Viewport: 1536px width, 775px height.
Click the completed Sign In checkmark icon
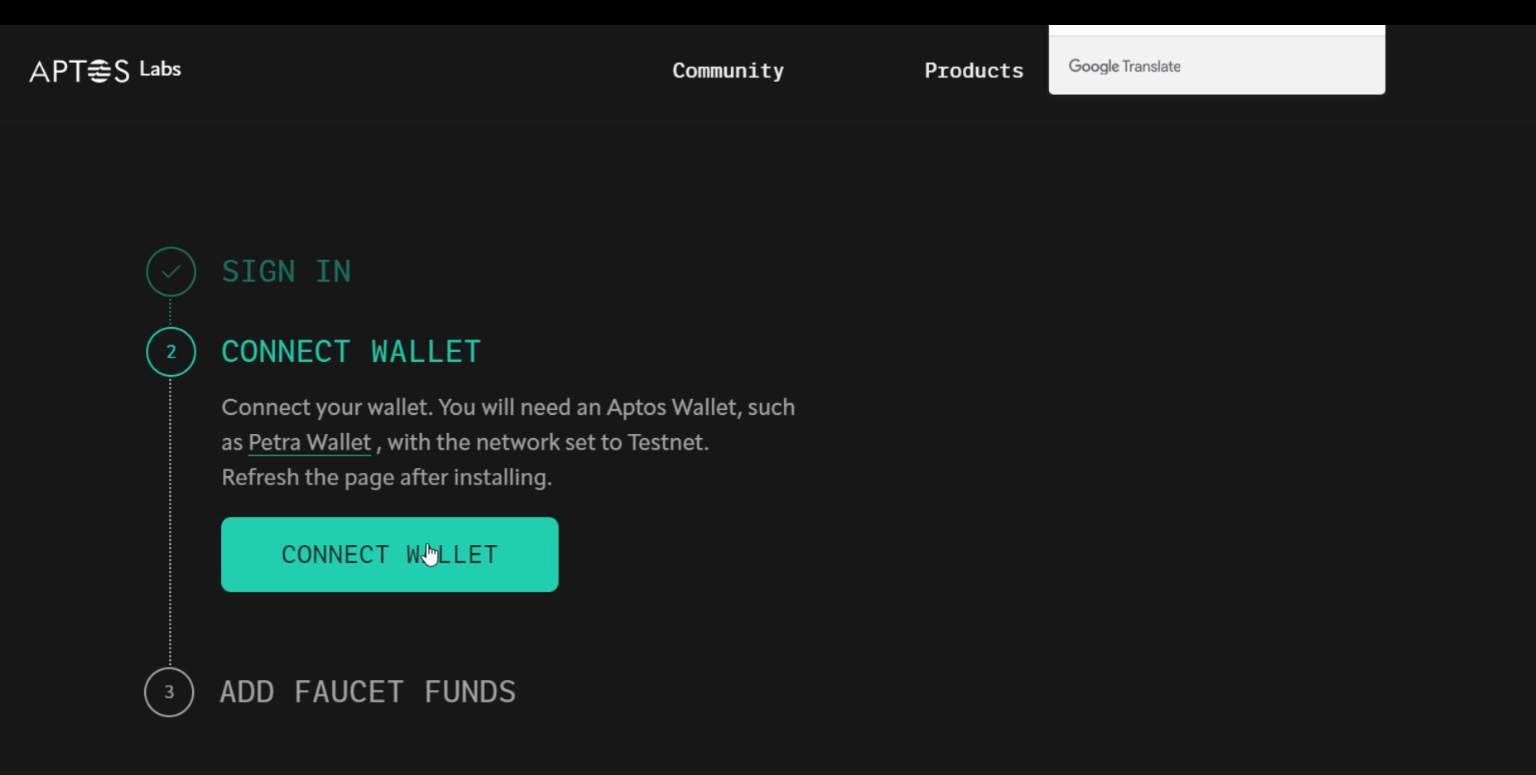pyautogui.click(x=171, y=271)
